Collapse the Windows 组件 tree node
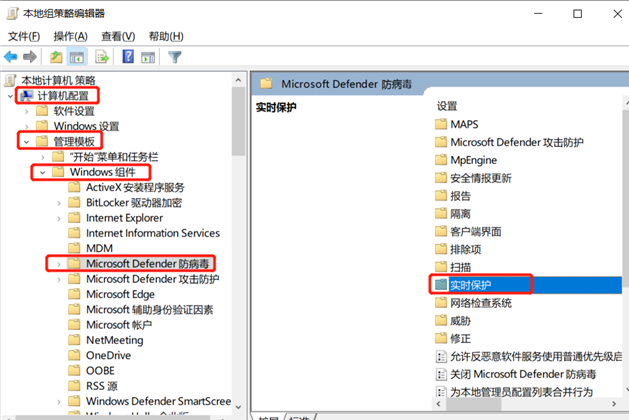This screenshot has height=420, width=629. 43,172
